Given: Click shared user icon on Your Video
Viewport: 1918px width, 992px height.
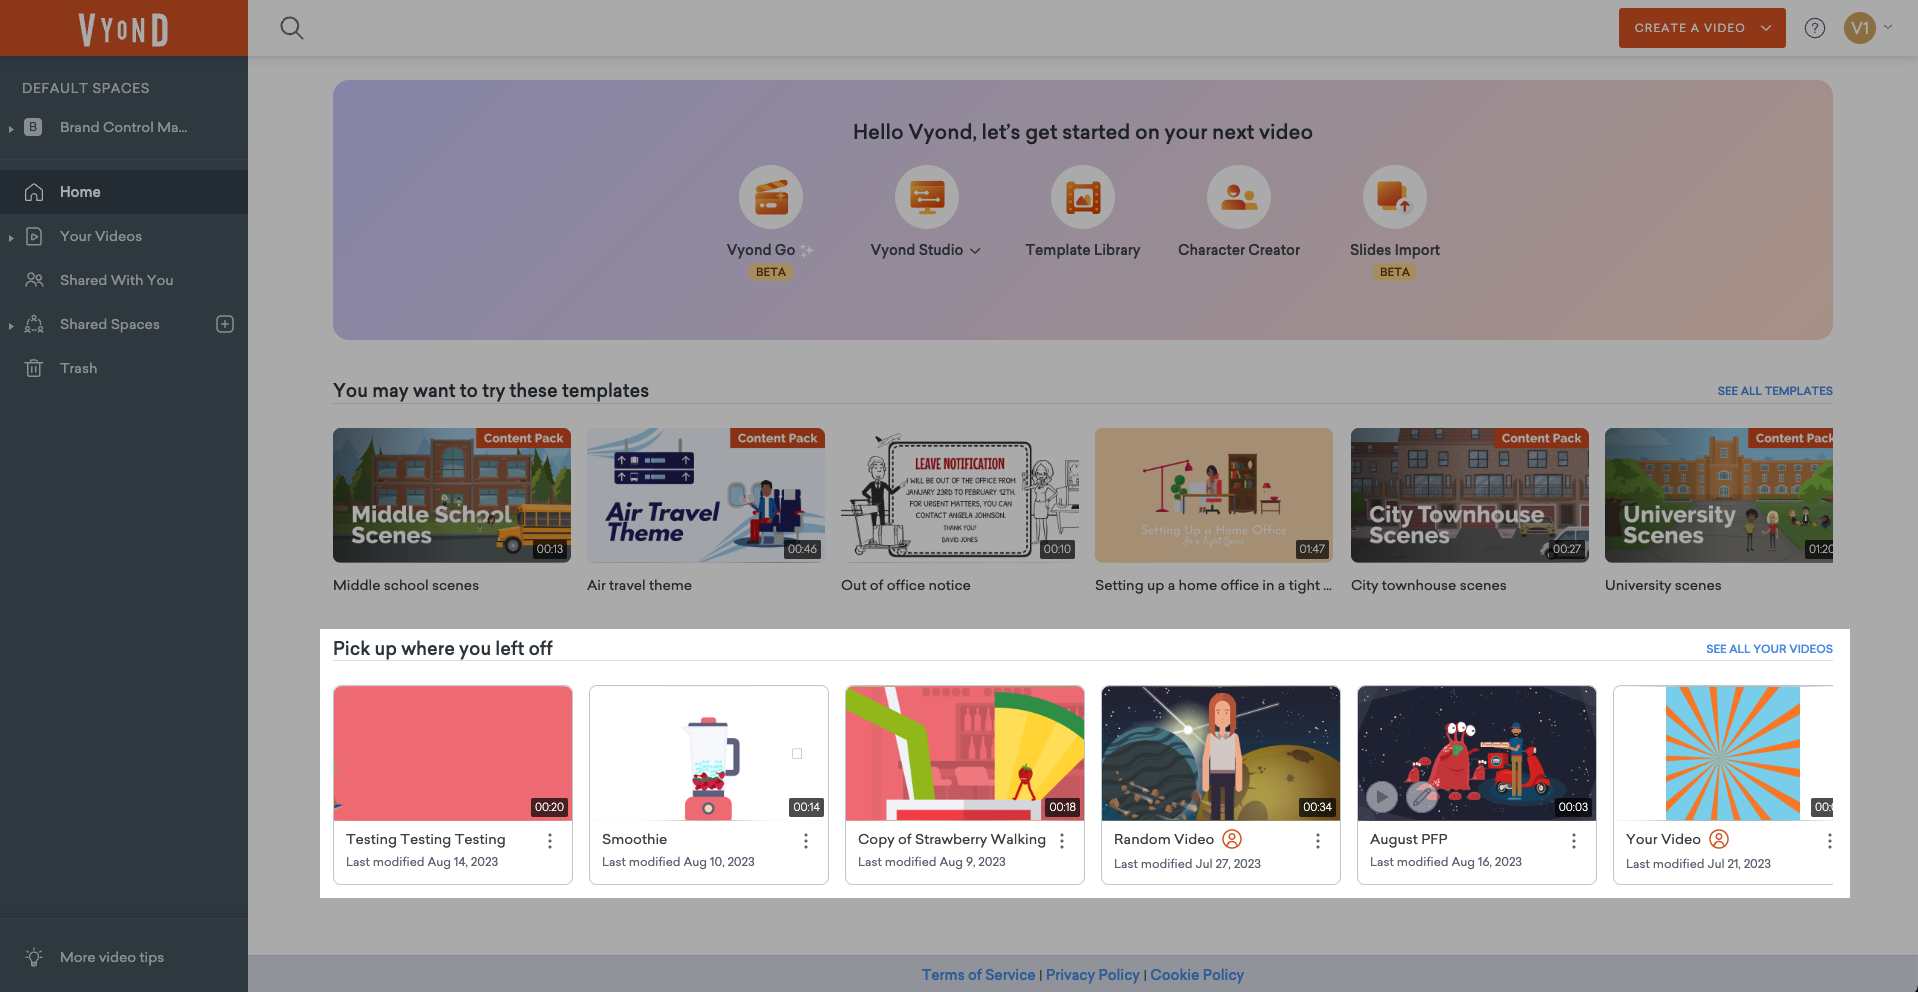Looking at the screenshot, I should click(x=1719, y=839).
